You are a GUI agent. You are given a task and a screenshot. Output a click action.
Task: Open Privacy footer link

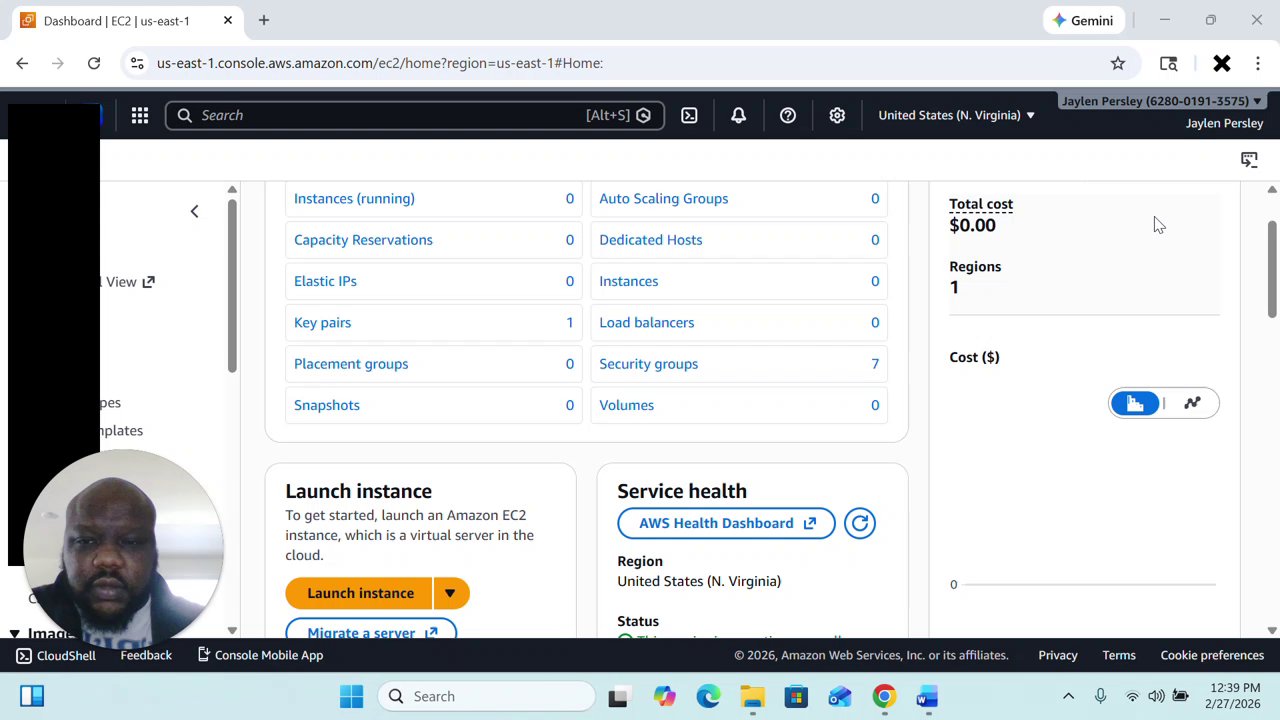(x=1057, y=655)
